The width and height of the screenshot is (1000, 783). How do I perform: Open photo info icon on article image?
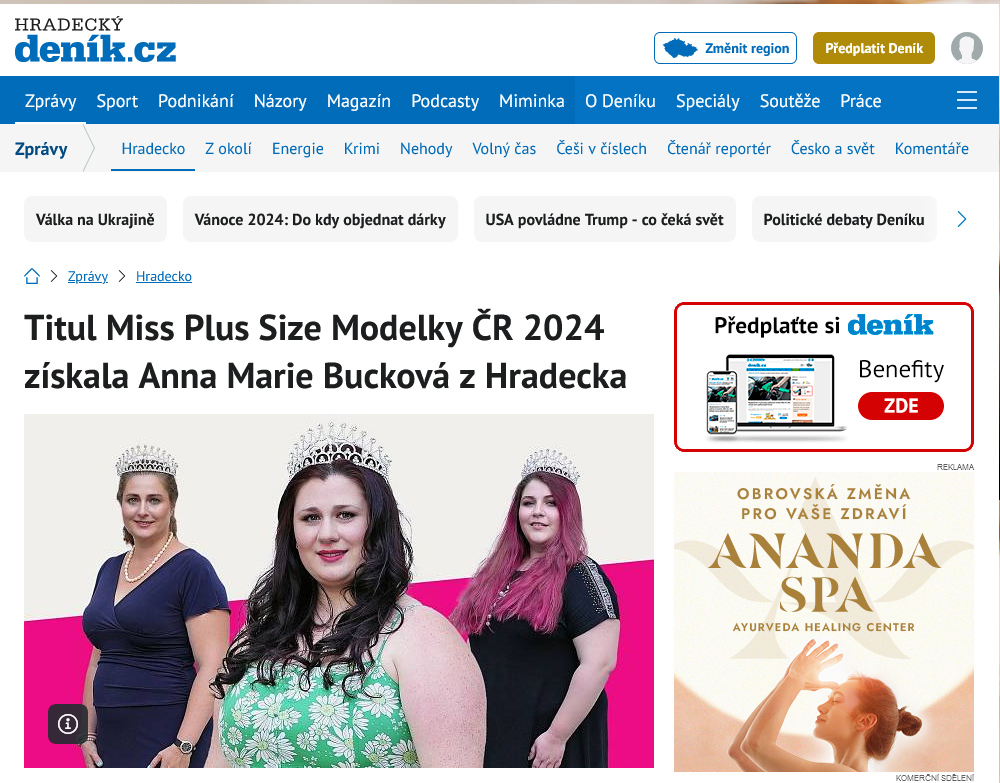pos(68,724)
